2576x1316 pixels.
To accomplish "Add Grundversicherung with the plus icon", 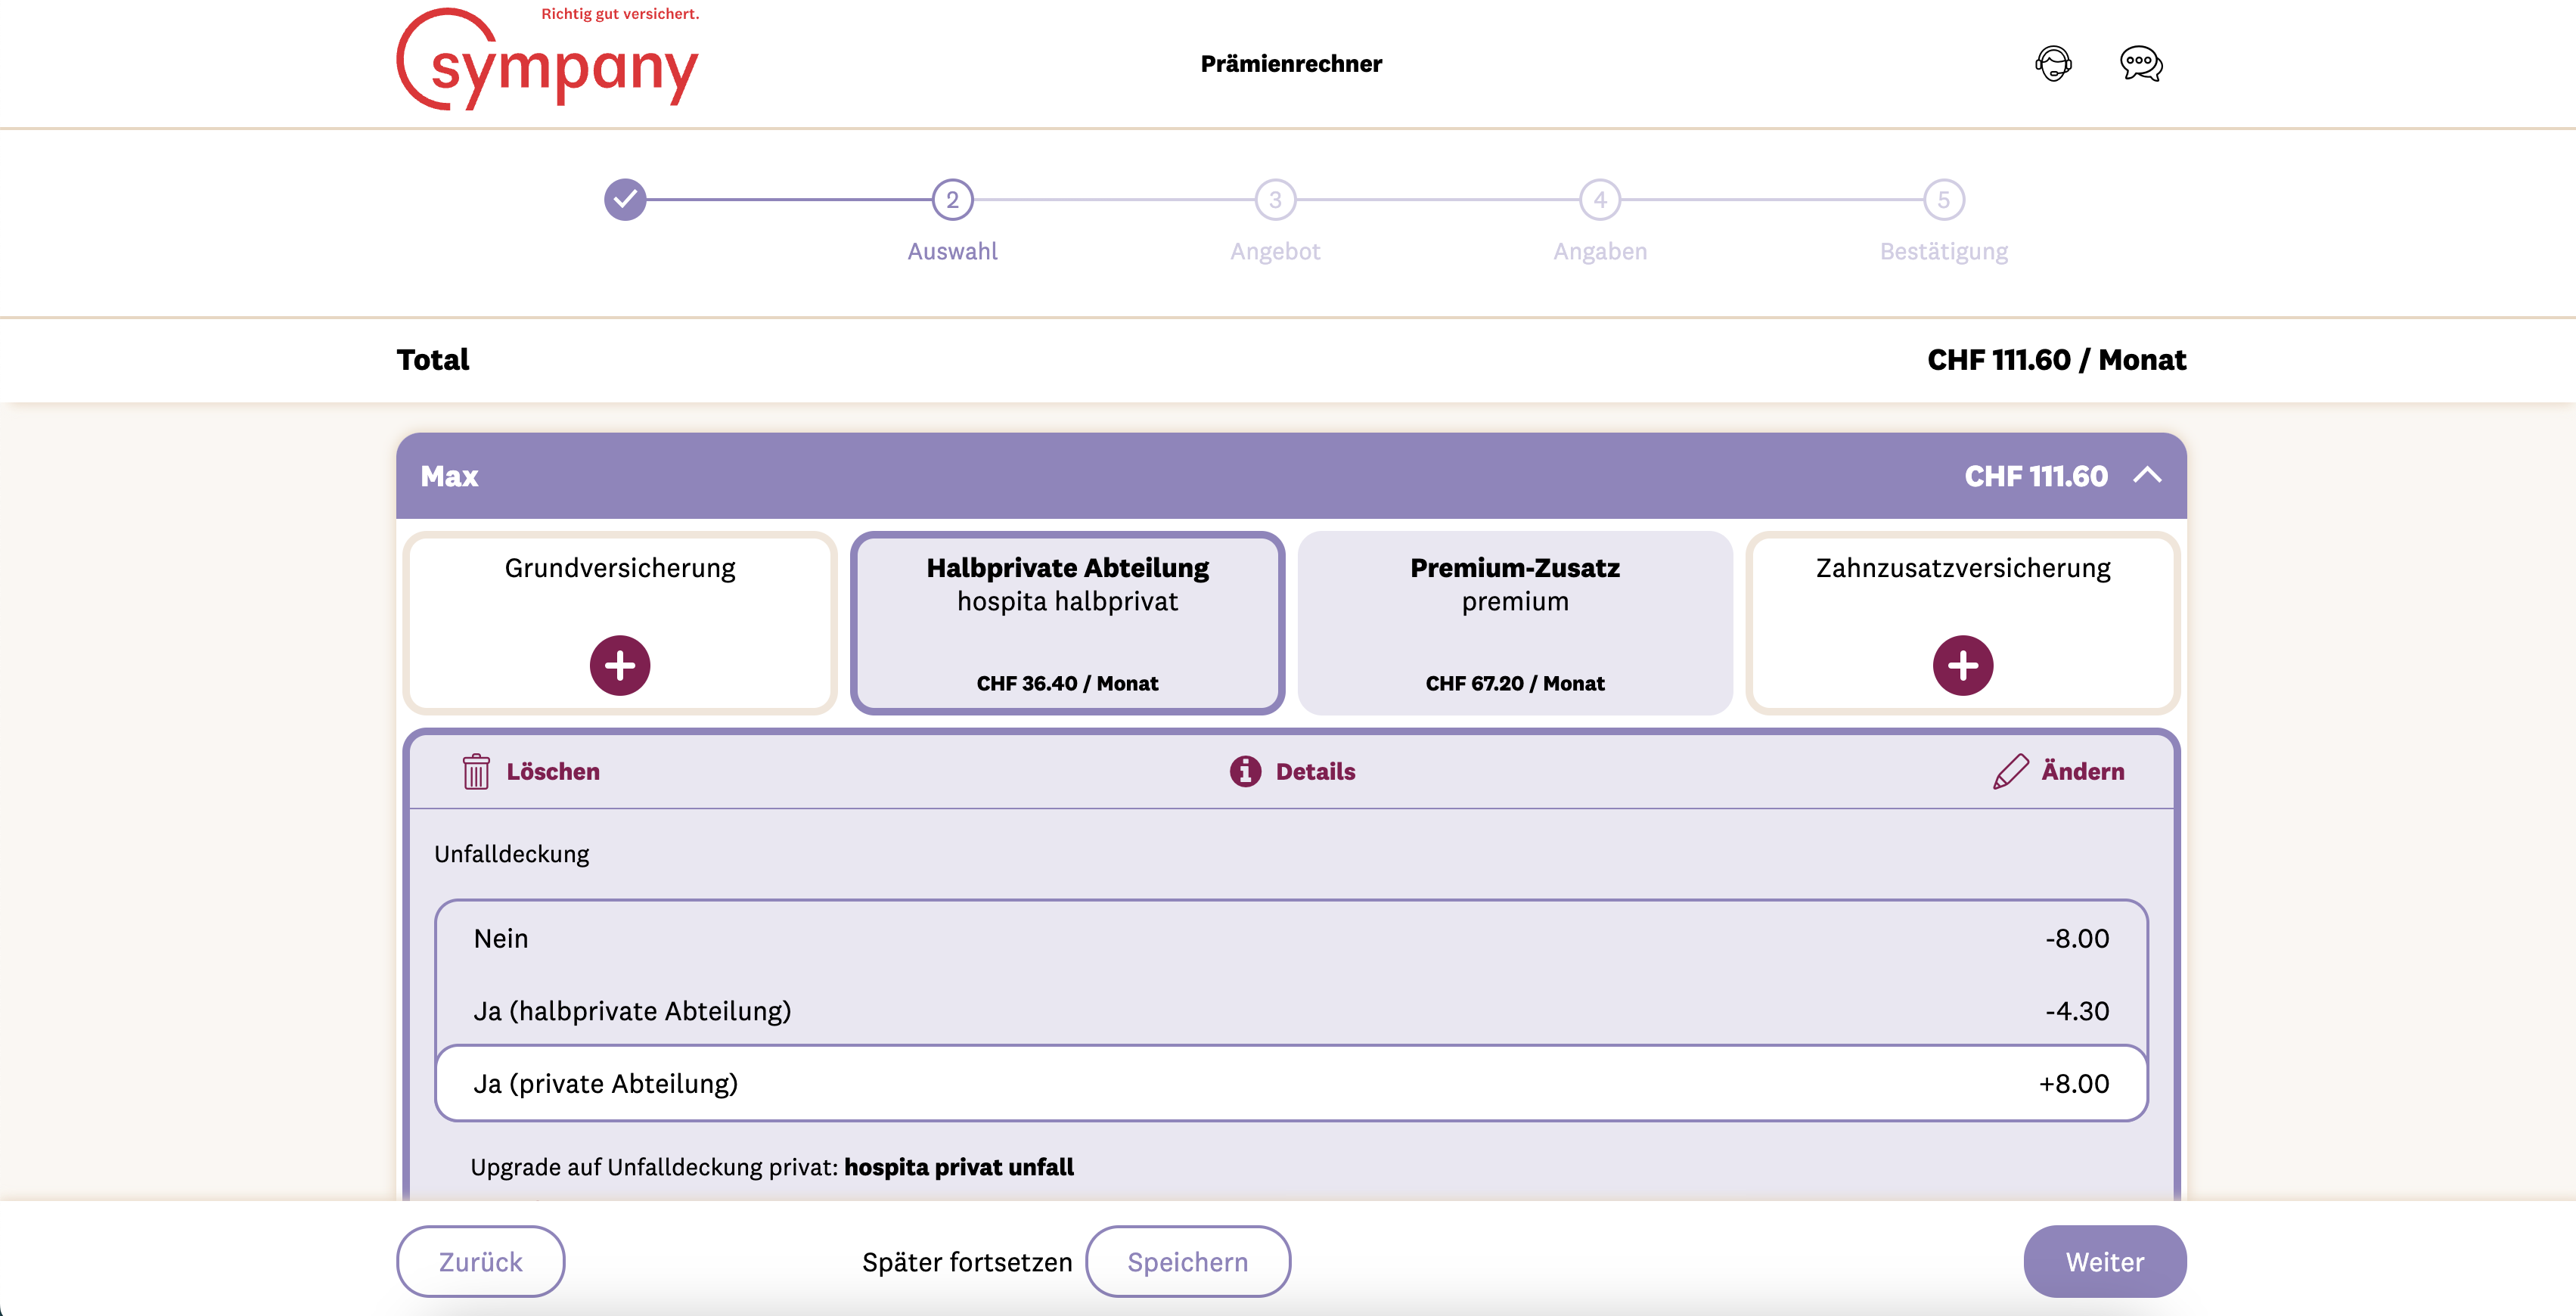I will 620,665.
